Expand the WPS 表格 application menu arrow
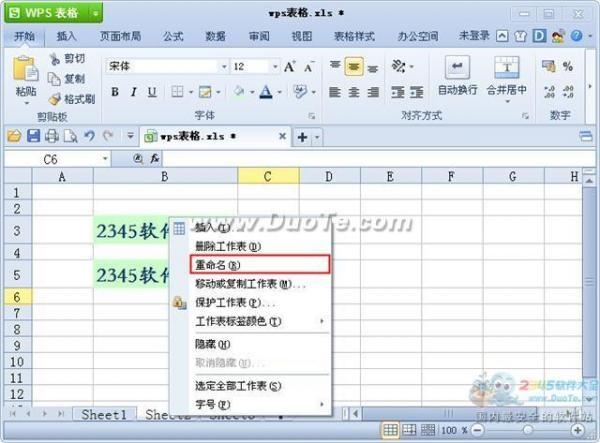Image resolution: width=600 pixels, height=443 pixels. pos(95,13)
